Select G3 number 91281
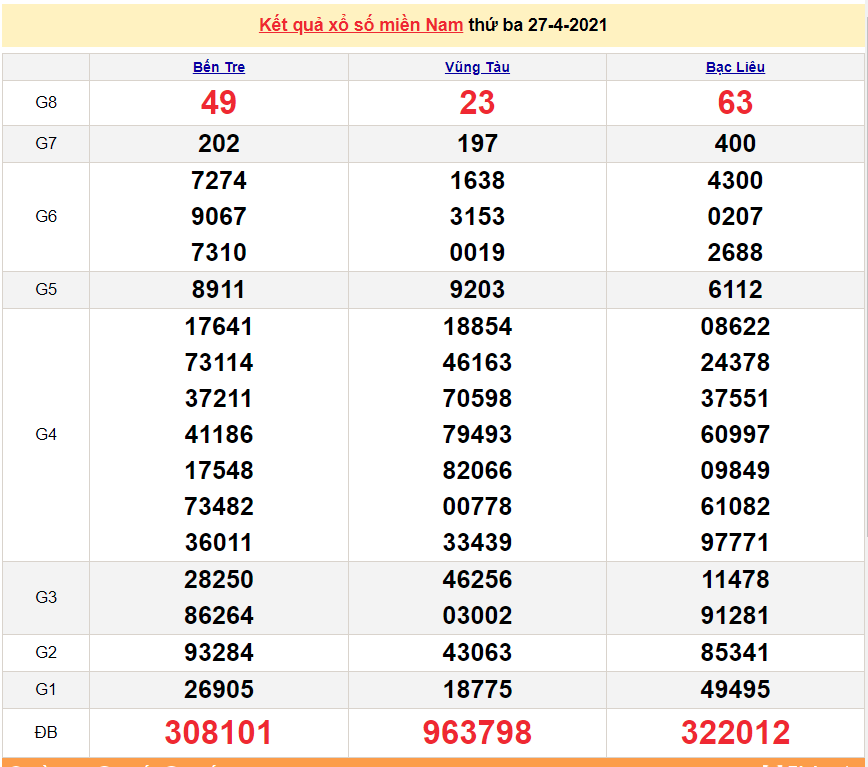Screen dimensions: 868x767 point(735,615)
